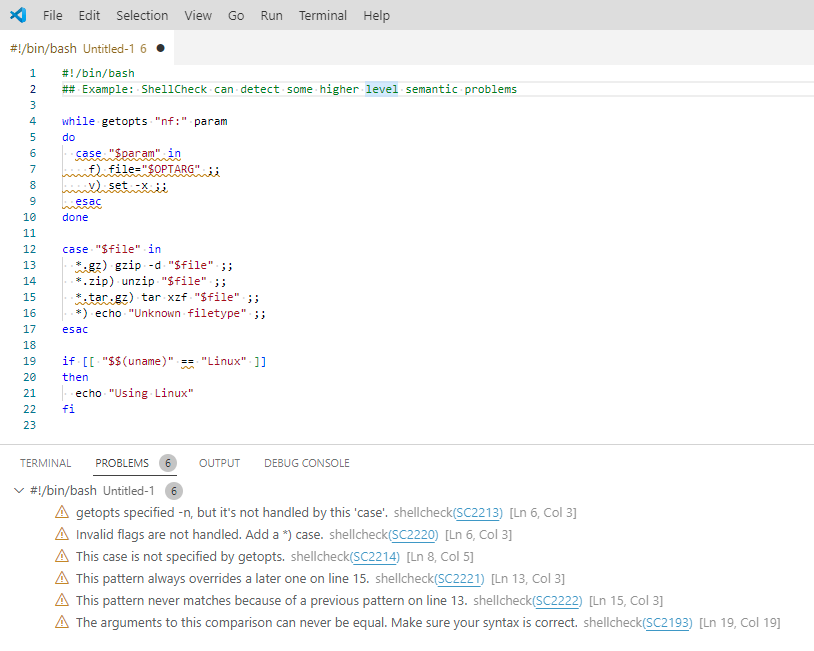Click warning icon for SC2214 problem
Screen dimensions: 814x651
click(x=62, y=556)
